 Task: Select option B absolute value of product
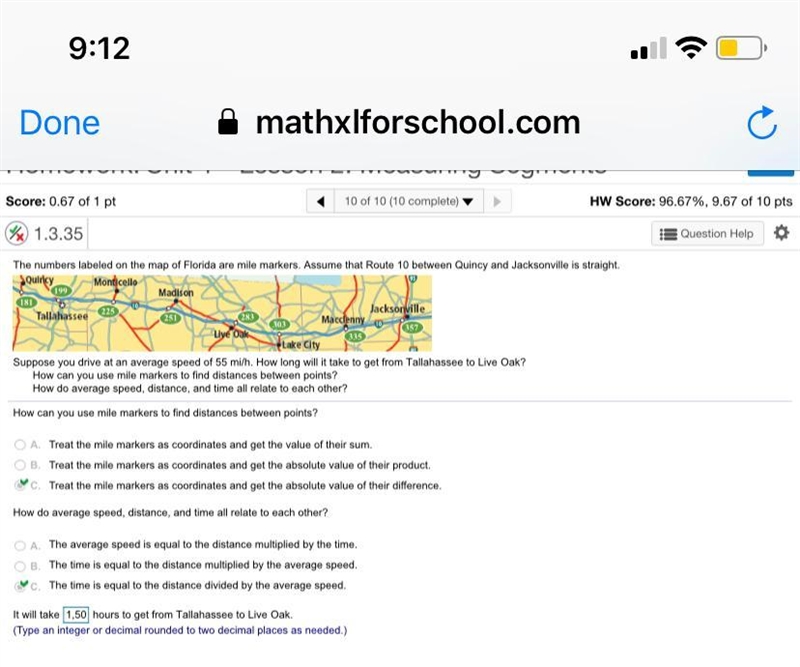coord(19,465)
